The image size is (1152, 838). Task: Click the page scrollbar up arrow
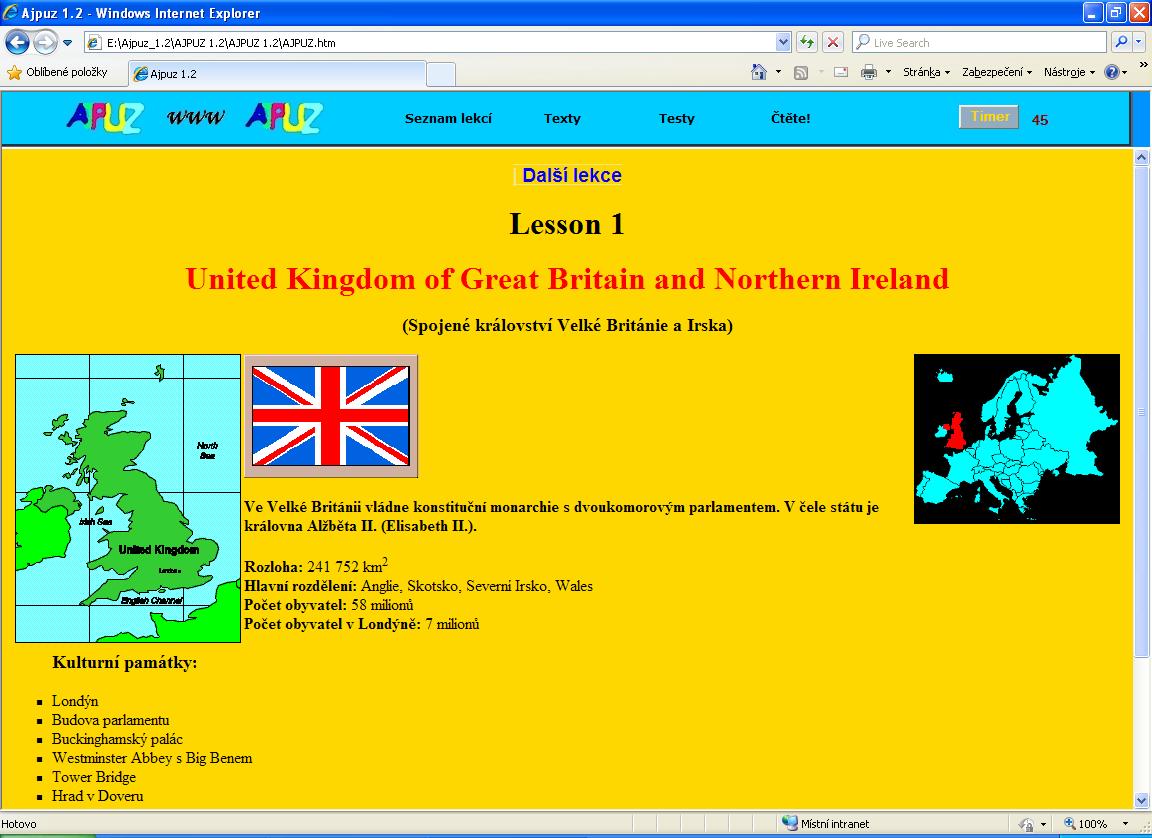(x=1141, y=156)
